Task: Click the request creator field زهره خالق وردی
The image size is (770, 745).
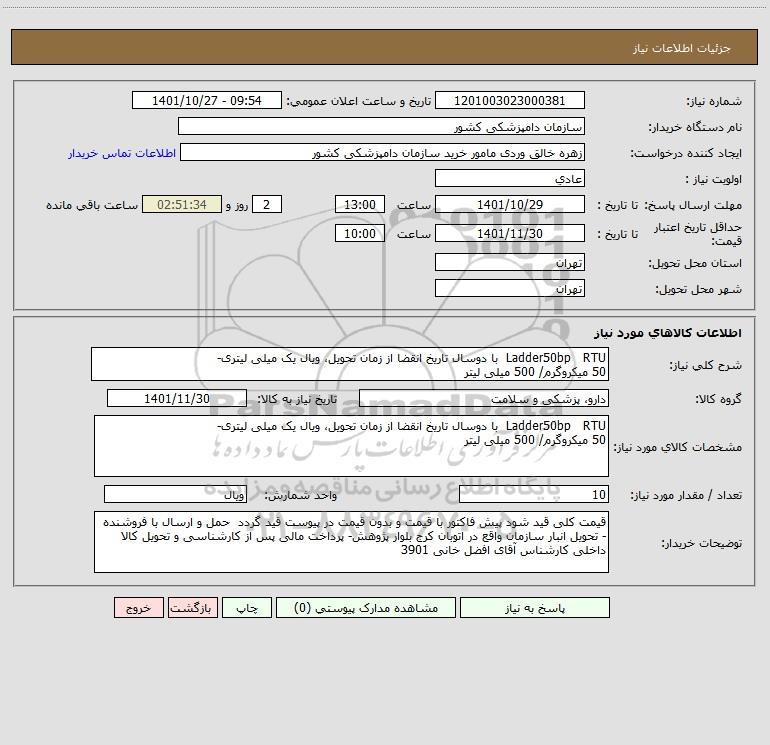Action: pos(383,153)
